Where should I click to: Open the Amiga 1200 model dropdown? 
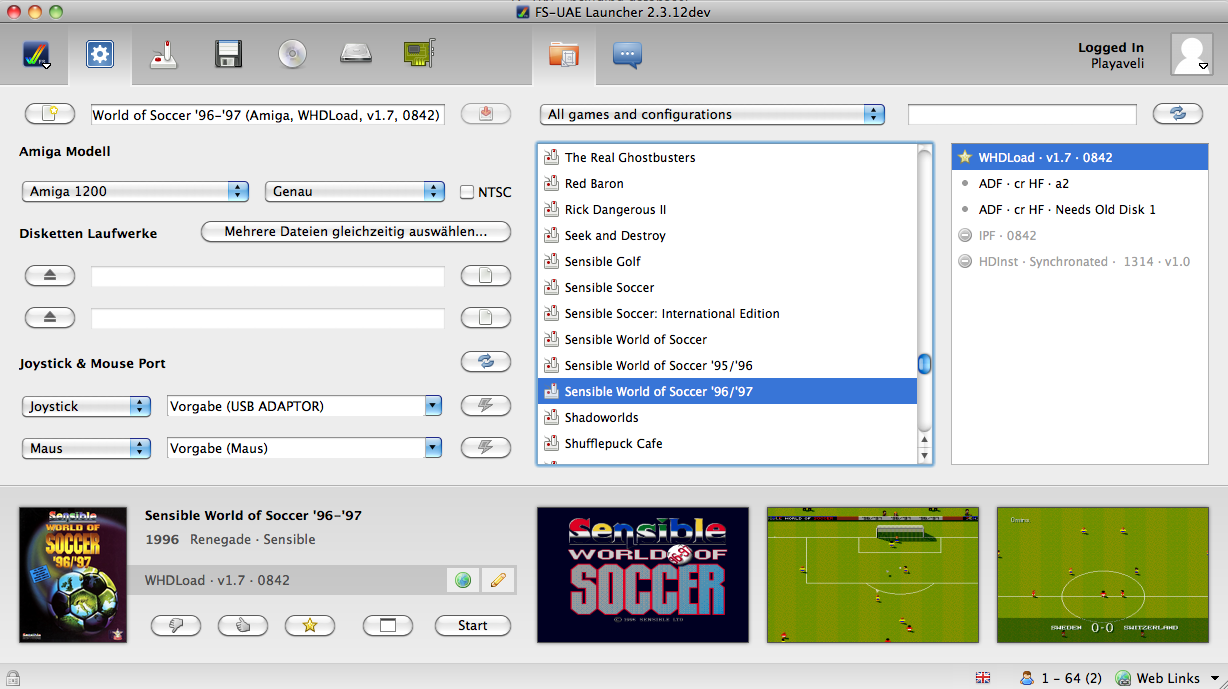point(135,191)
